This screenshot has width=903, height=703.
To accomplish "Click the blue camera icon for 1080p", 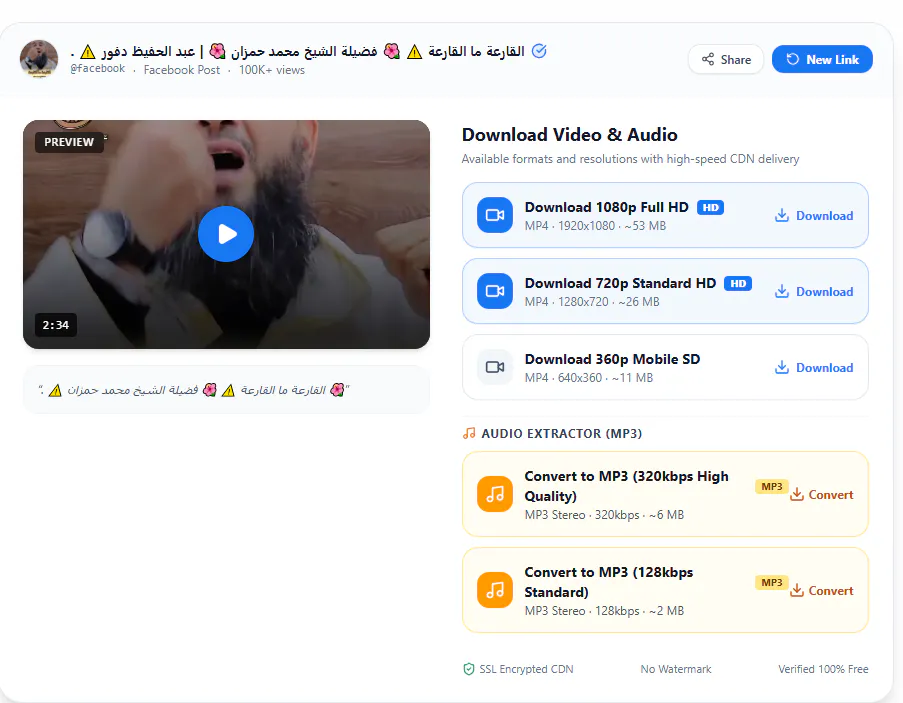I will click(495, 215).
